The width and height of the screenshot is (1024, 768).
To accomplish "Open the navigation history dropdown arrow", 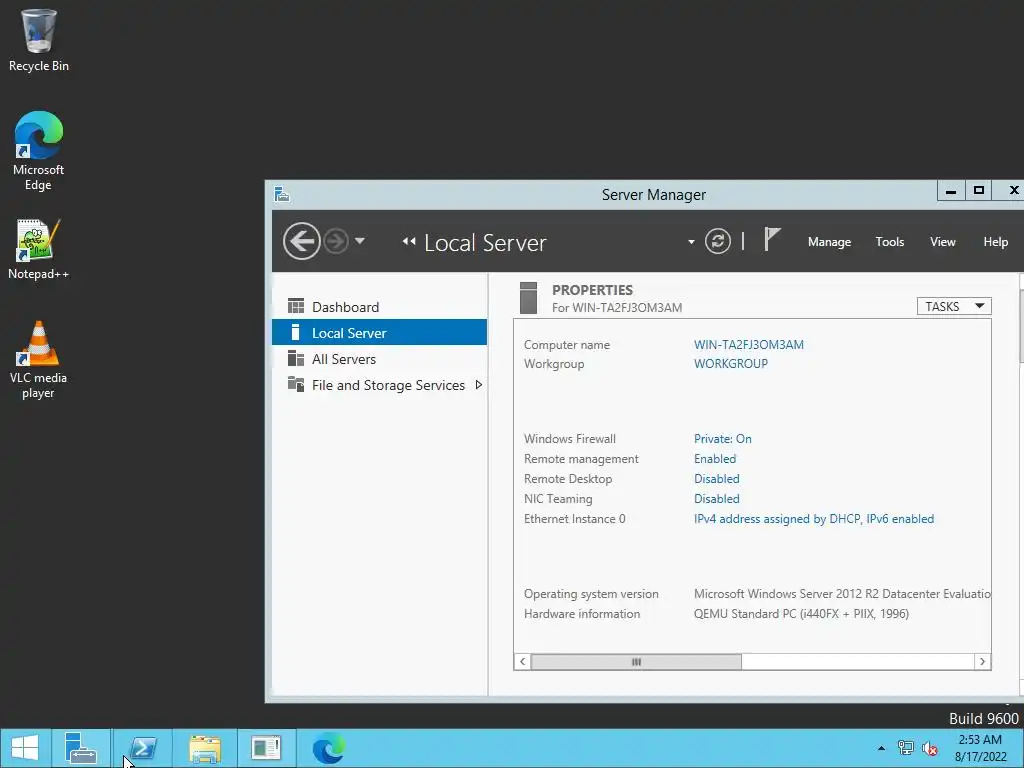I will tap(360, 241).
